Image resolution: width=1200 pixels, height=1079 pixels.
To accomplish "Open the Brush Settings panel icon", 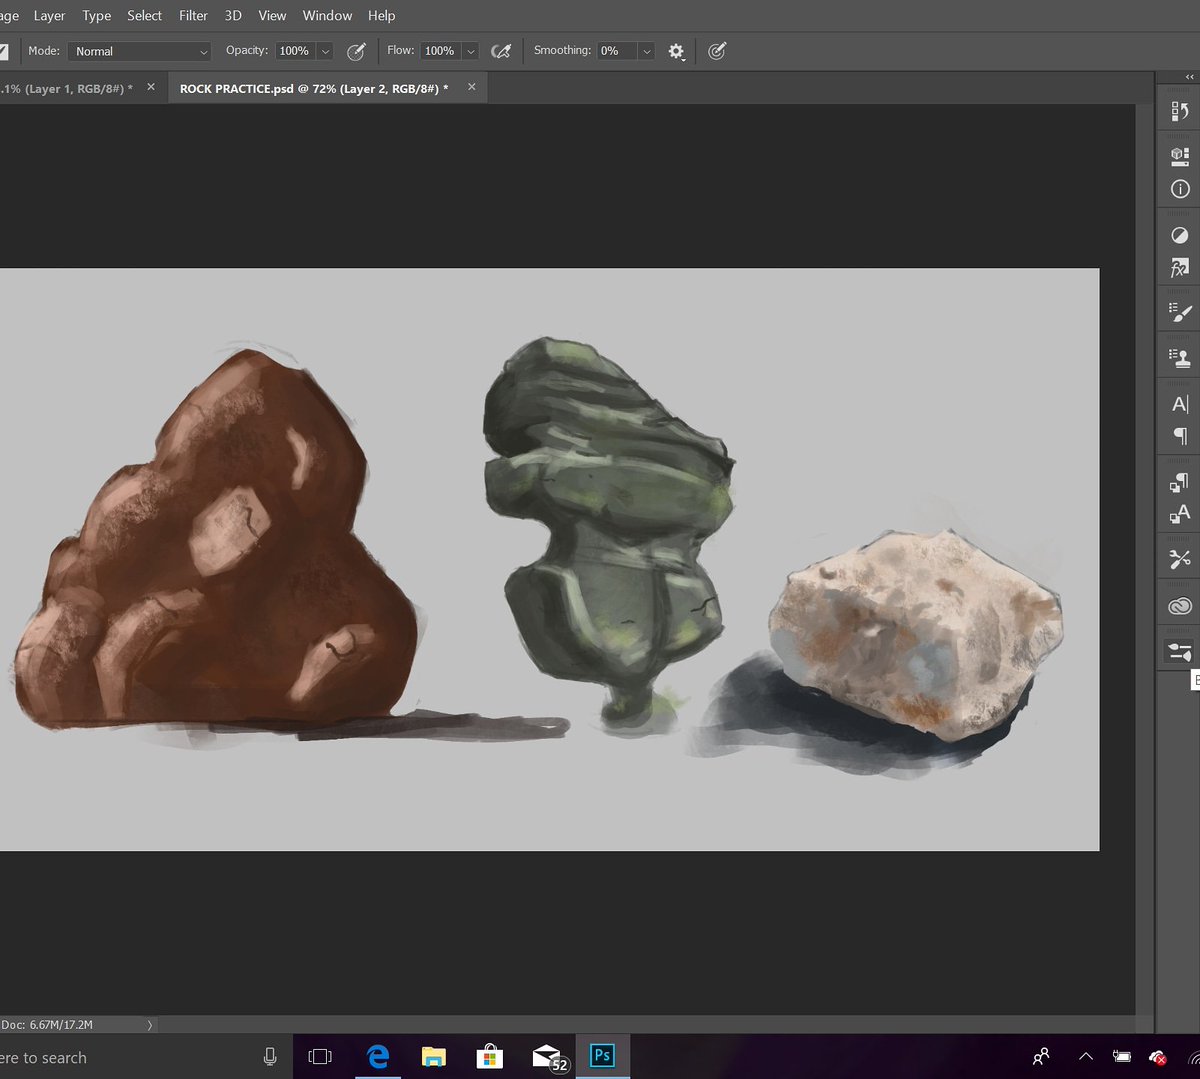I will [x=1180, y=313].
